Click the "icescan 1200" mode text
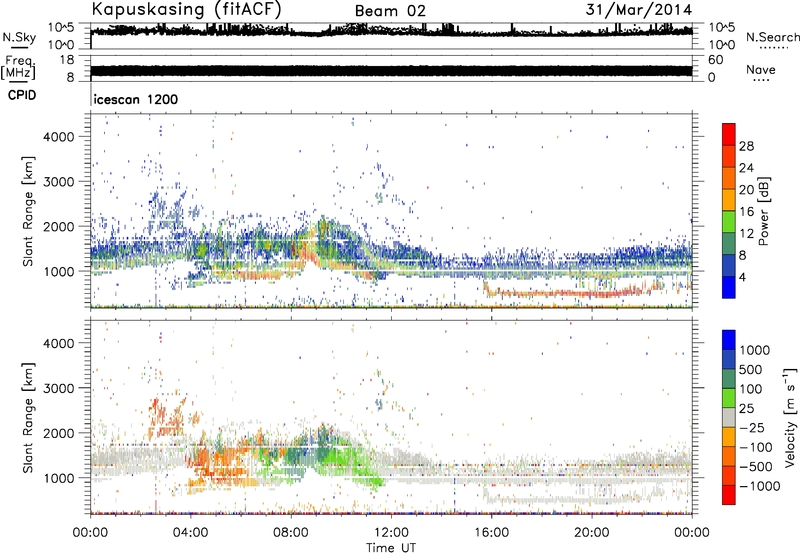The width and height of the screenshot is (800, 554). coord(136,99)
